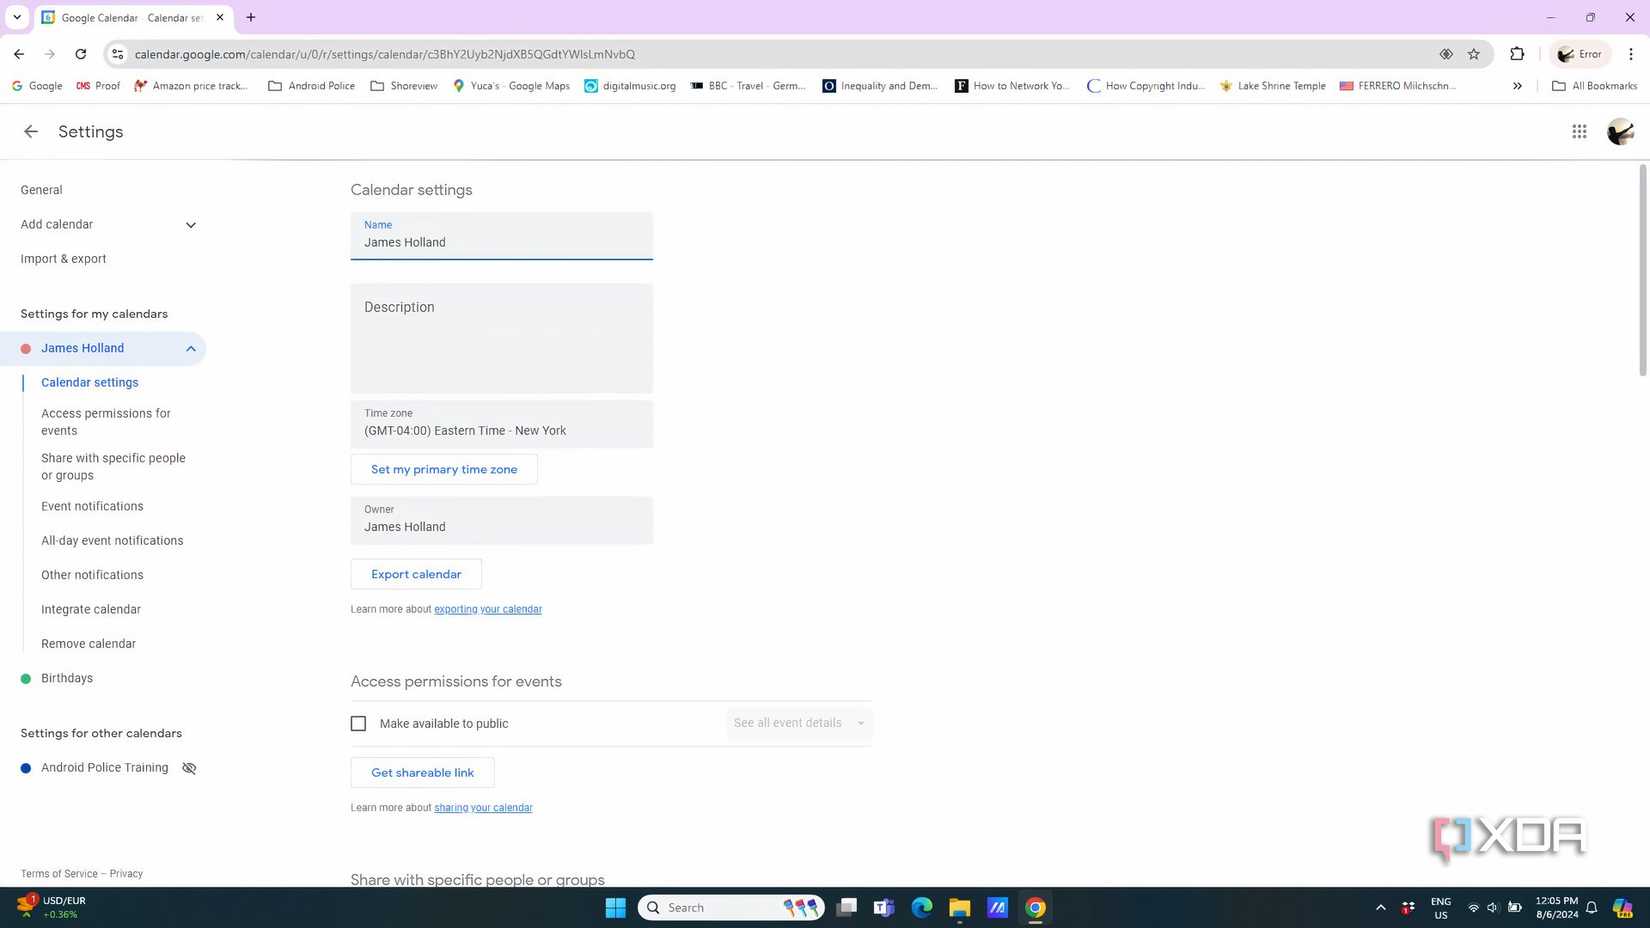Open Import & export settings
1650x928 pixels.
pos(63,259)
